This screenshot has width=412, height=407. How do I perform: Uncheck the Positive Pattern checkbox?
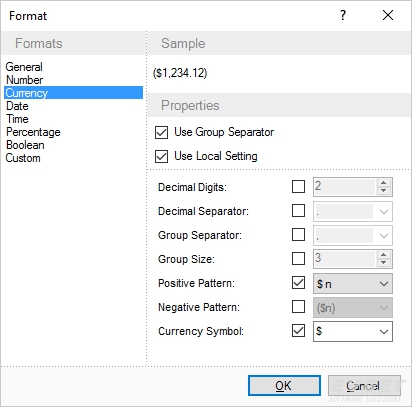point(298,283)
